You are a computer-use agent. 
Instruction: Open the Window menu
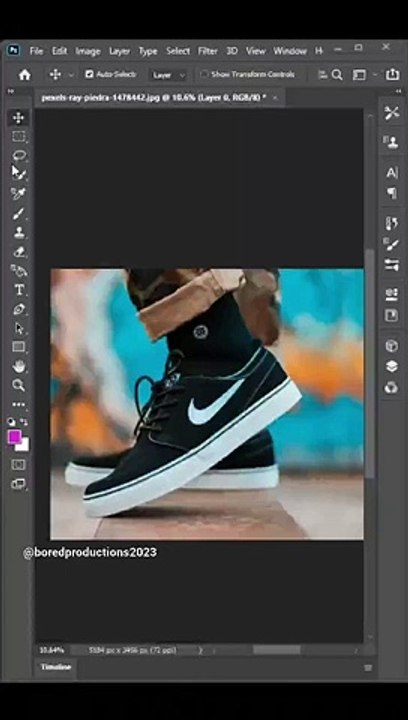290,51
